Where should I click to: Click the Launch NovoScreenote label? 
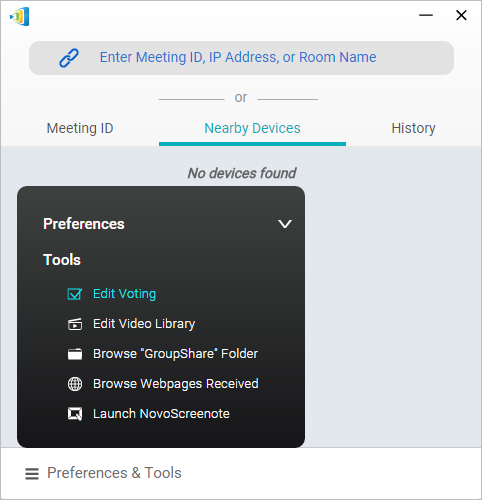(161, 414)
